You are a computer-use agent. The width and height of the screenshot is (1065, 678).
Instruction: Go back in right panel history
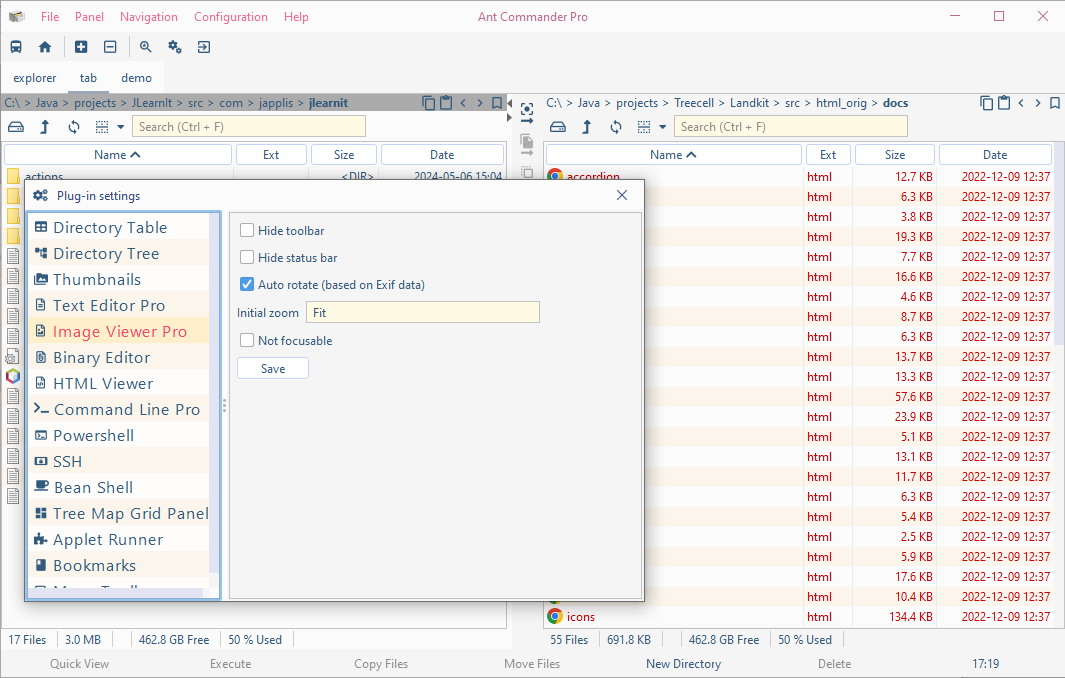[1021, 103]
